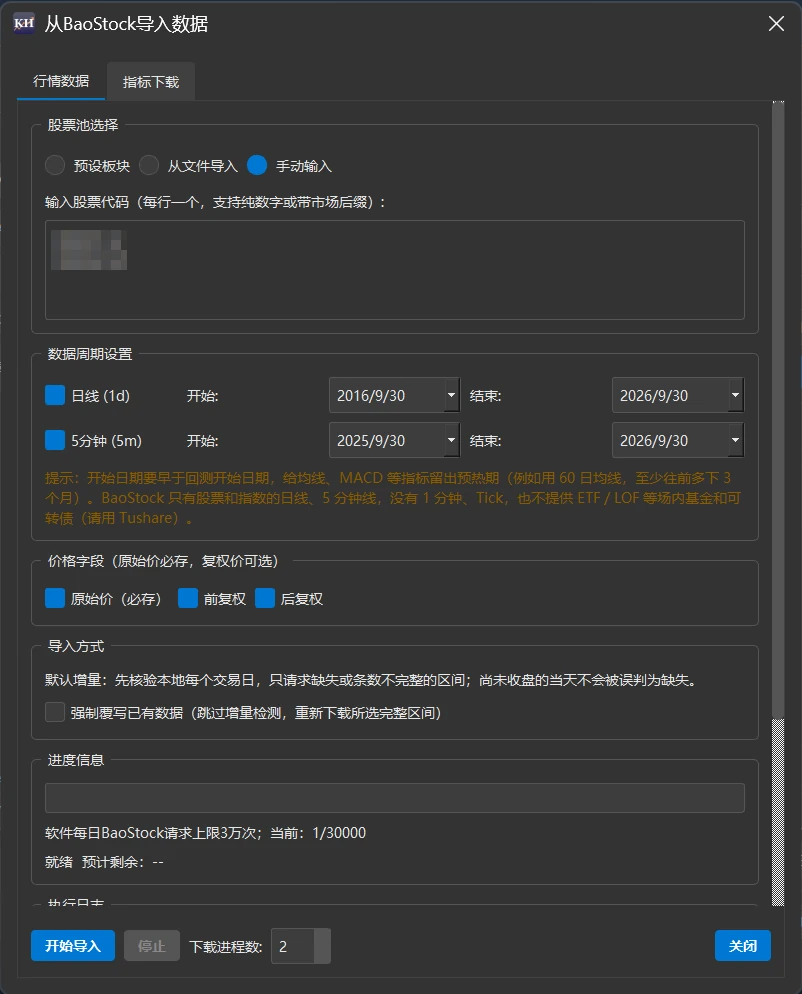Image resolution: width=802 pixels, height=994 pixels.
Task: Click the 下载进程数 label
Action: click(226, 946)
